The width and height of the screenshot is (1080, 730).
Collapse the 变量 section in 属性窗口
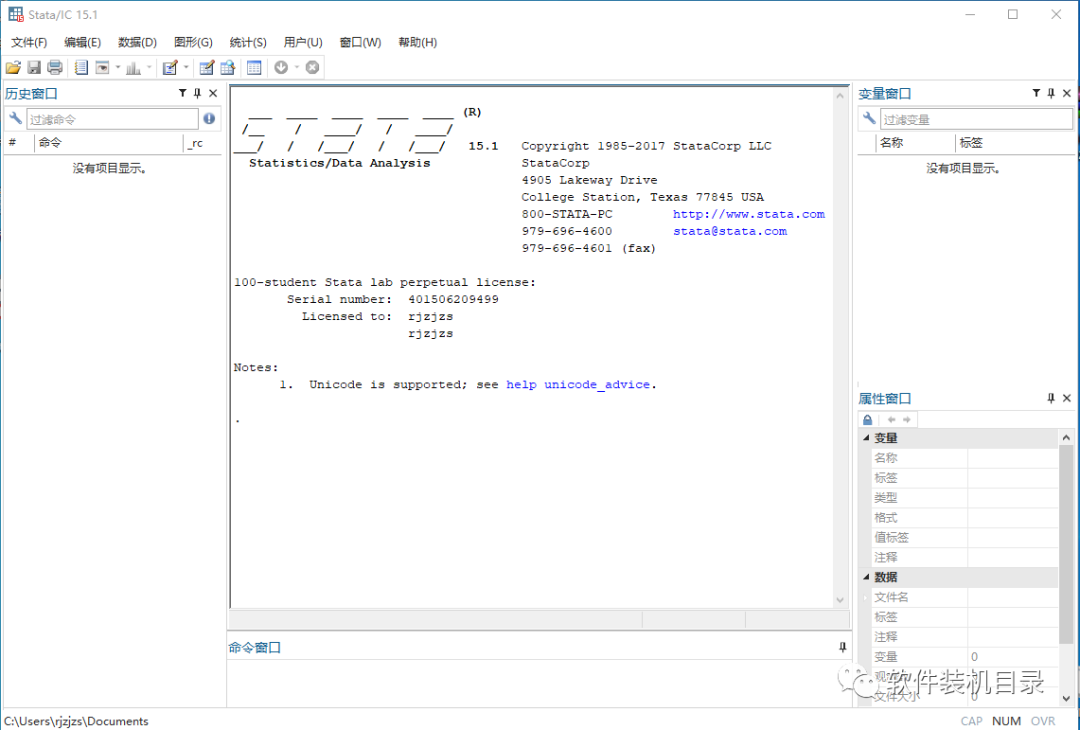866,438
